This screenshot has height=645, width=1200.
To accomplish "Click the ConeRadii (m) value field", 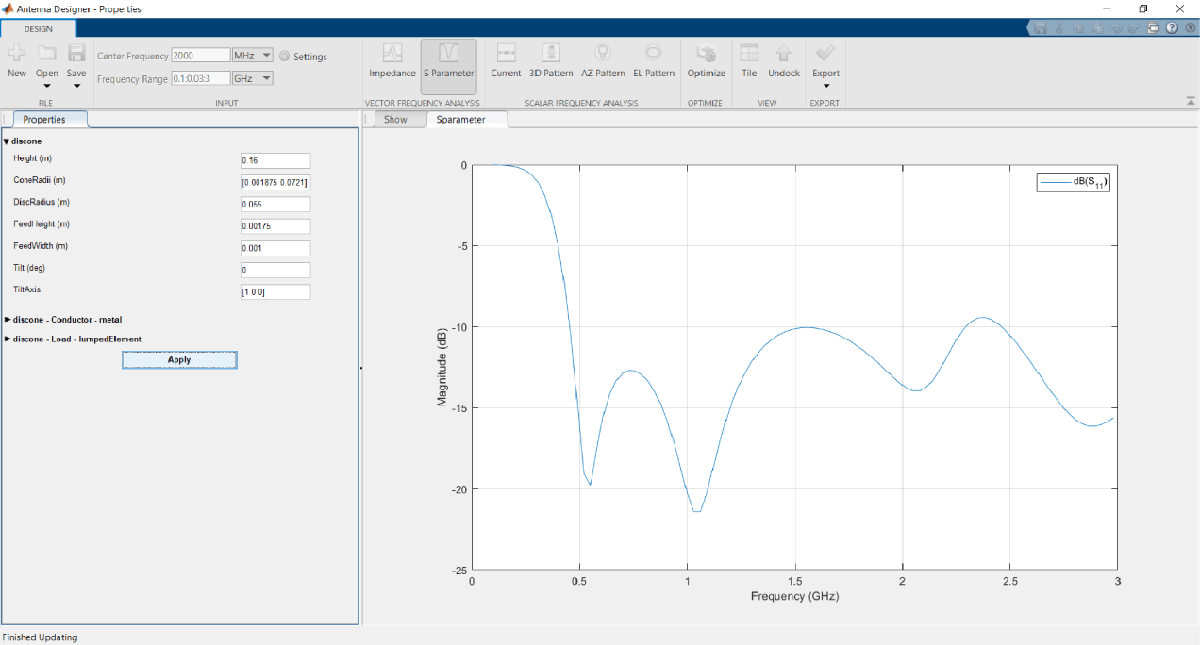I will [x=275, y=183].
